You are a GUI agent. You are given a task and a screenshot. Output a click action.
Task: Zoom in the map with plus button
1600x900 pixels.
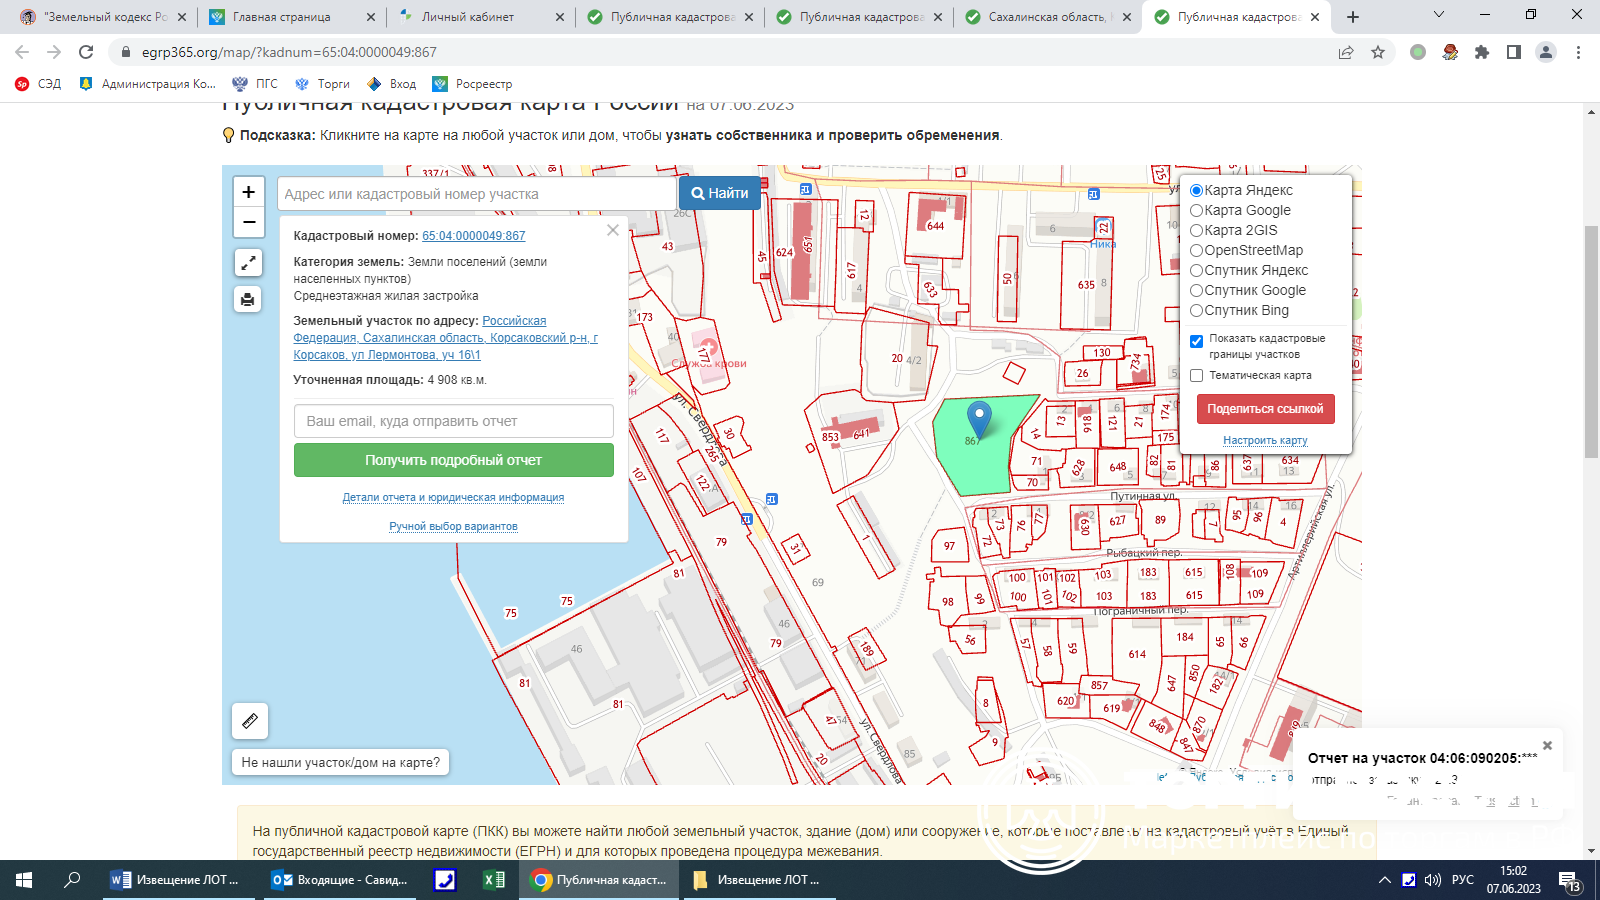click(249, 192)
